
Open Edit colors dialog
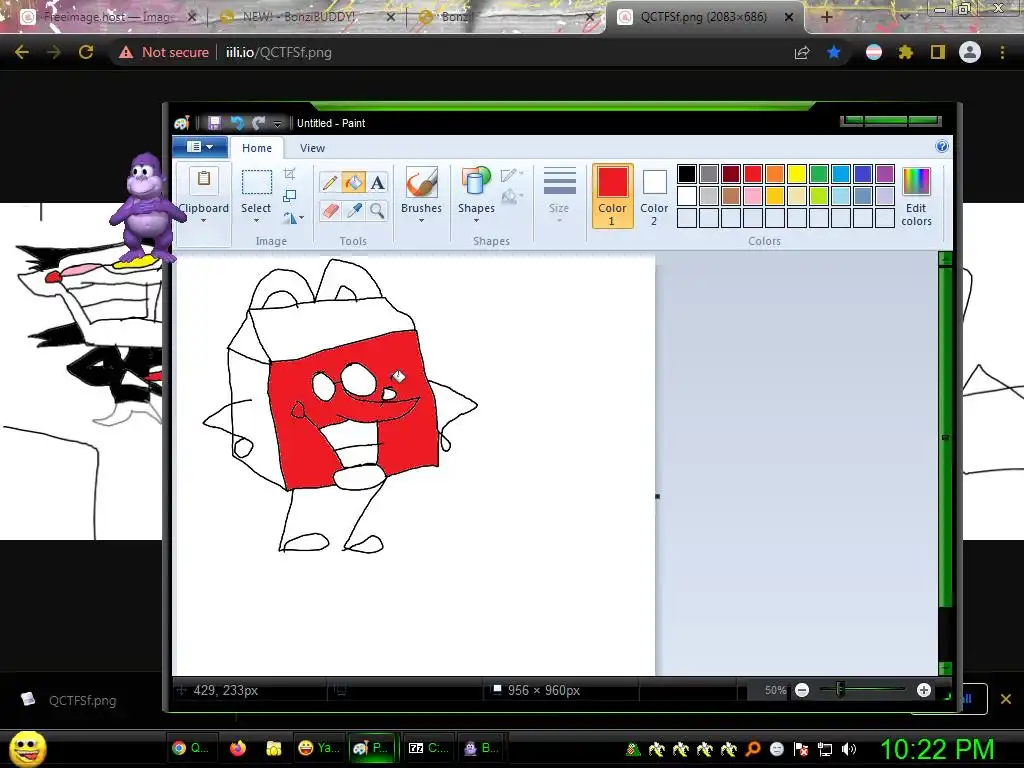tap(916, 196)
